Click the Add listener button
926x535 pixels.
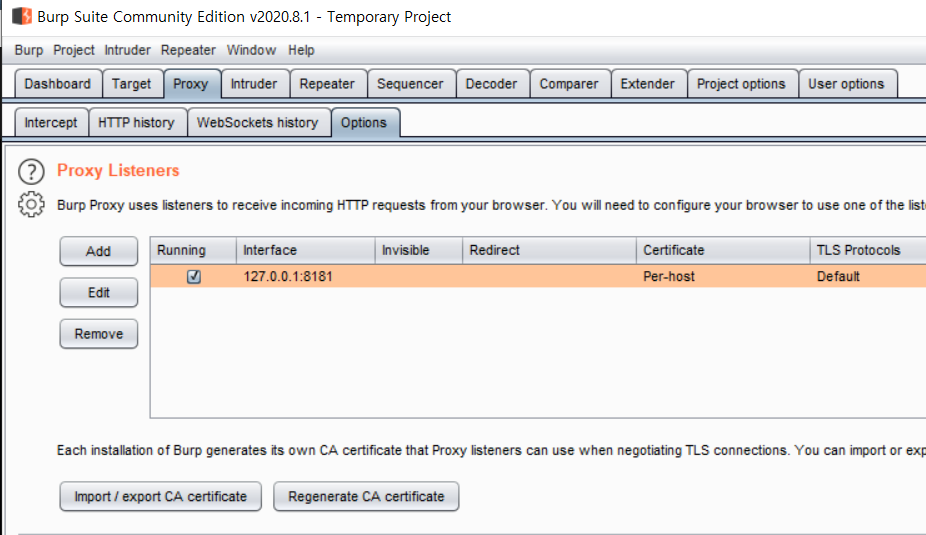(99, 252)
